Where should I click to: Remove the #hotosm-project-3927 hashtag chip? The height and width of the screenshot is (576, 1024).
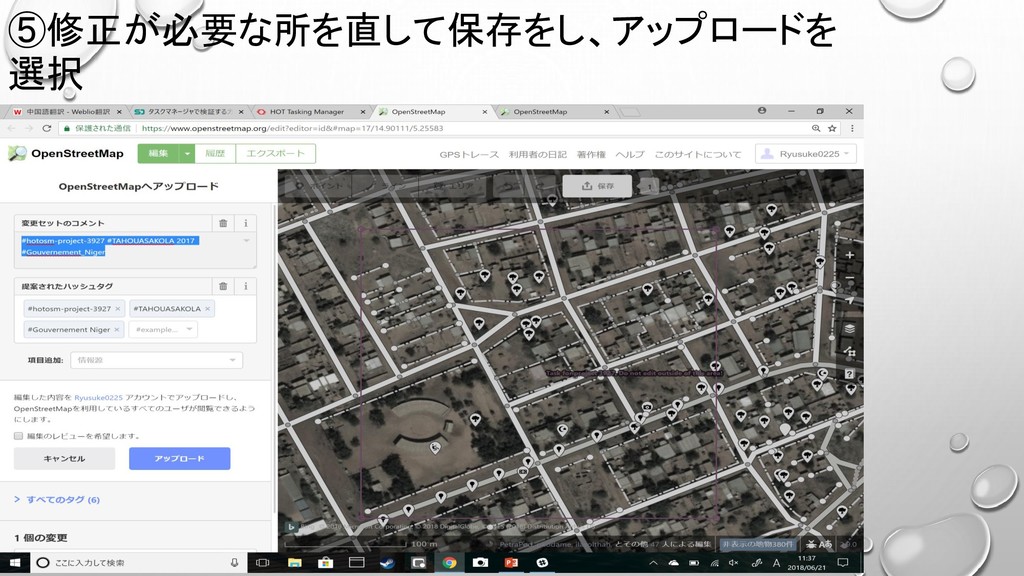pos(118,309)
